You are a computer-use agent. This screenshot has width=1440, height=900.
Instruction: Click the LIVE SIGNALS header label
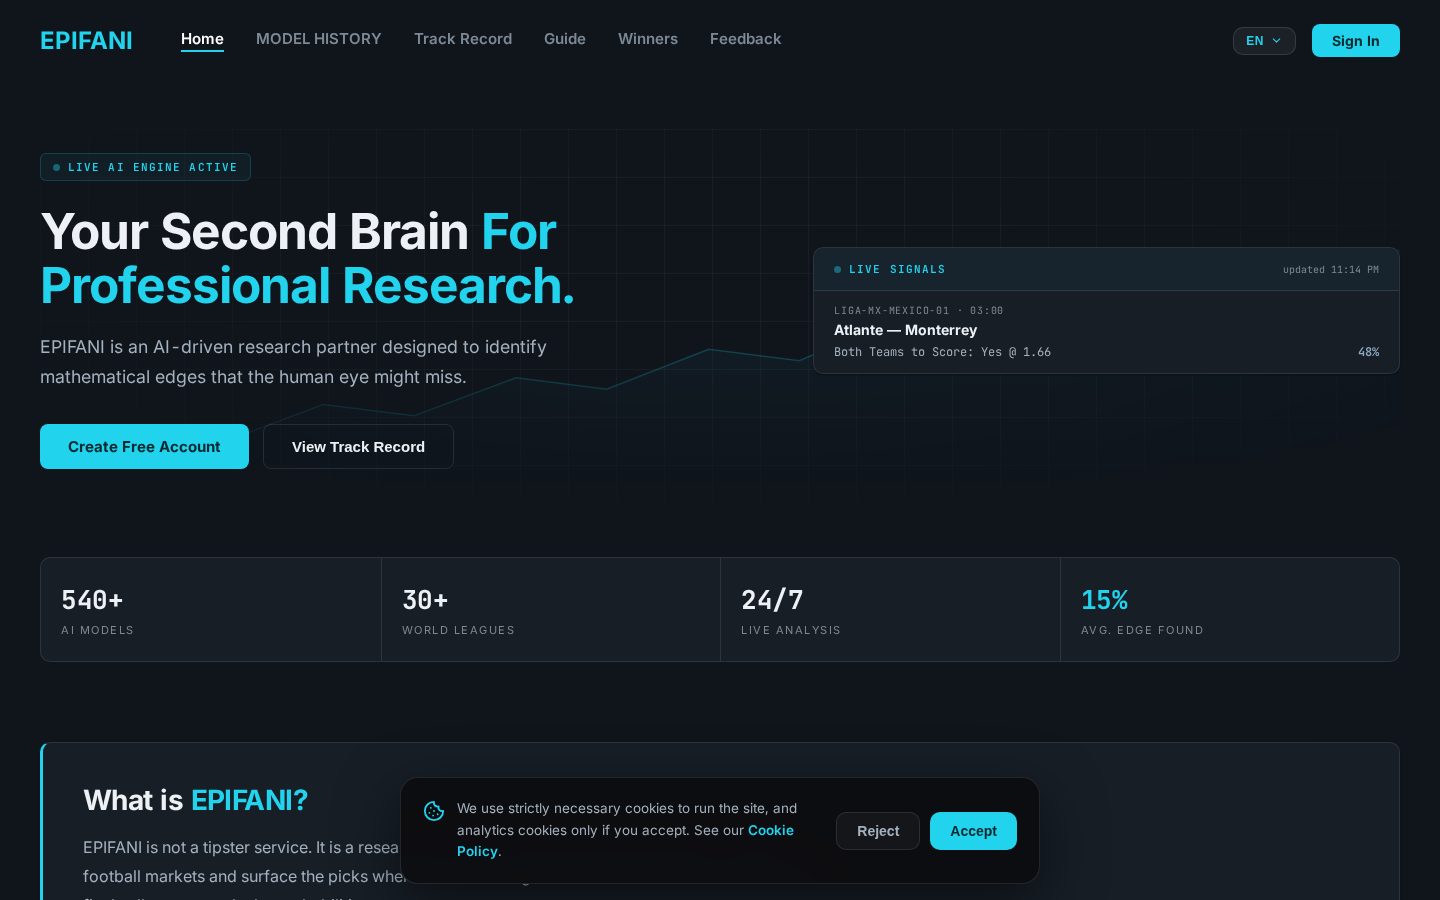pyautogui.click(x=896, y=270)
